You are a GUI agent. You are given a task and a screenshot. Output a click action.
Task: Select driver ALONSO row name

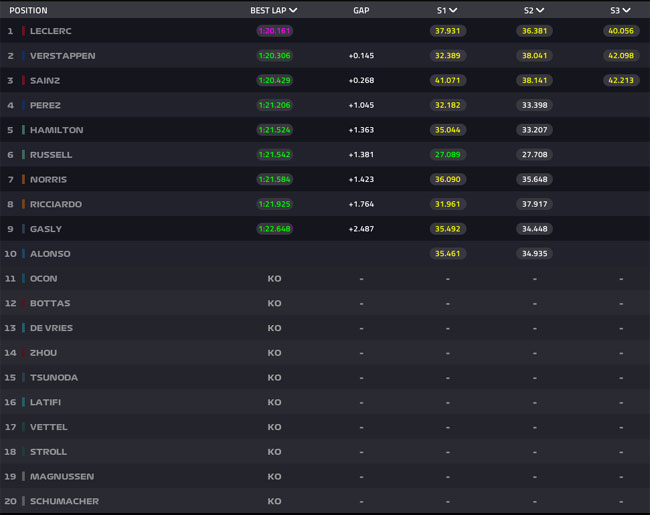50,254
